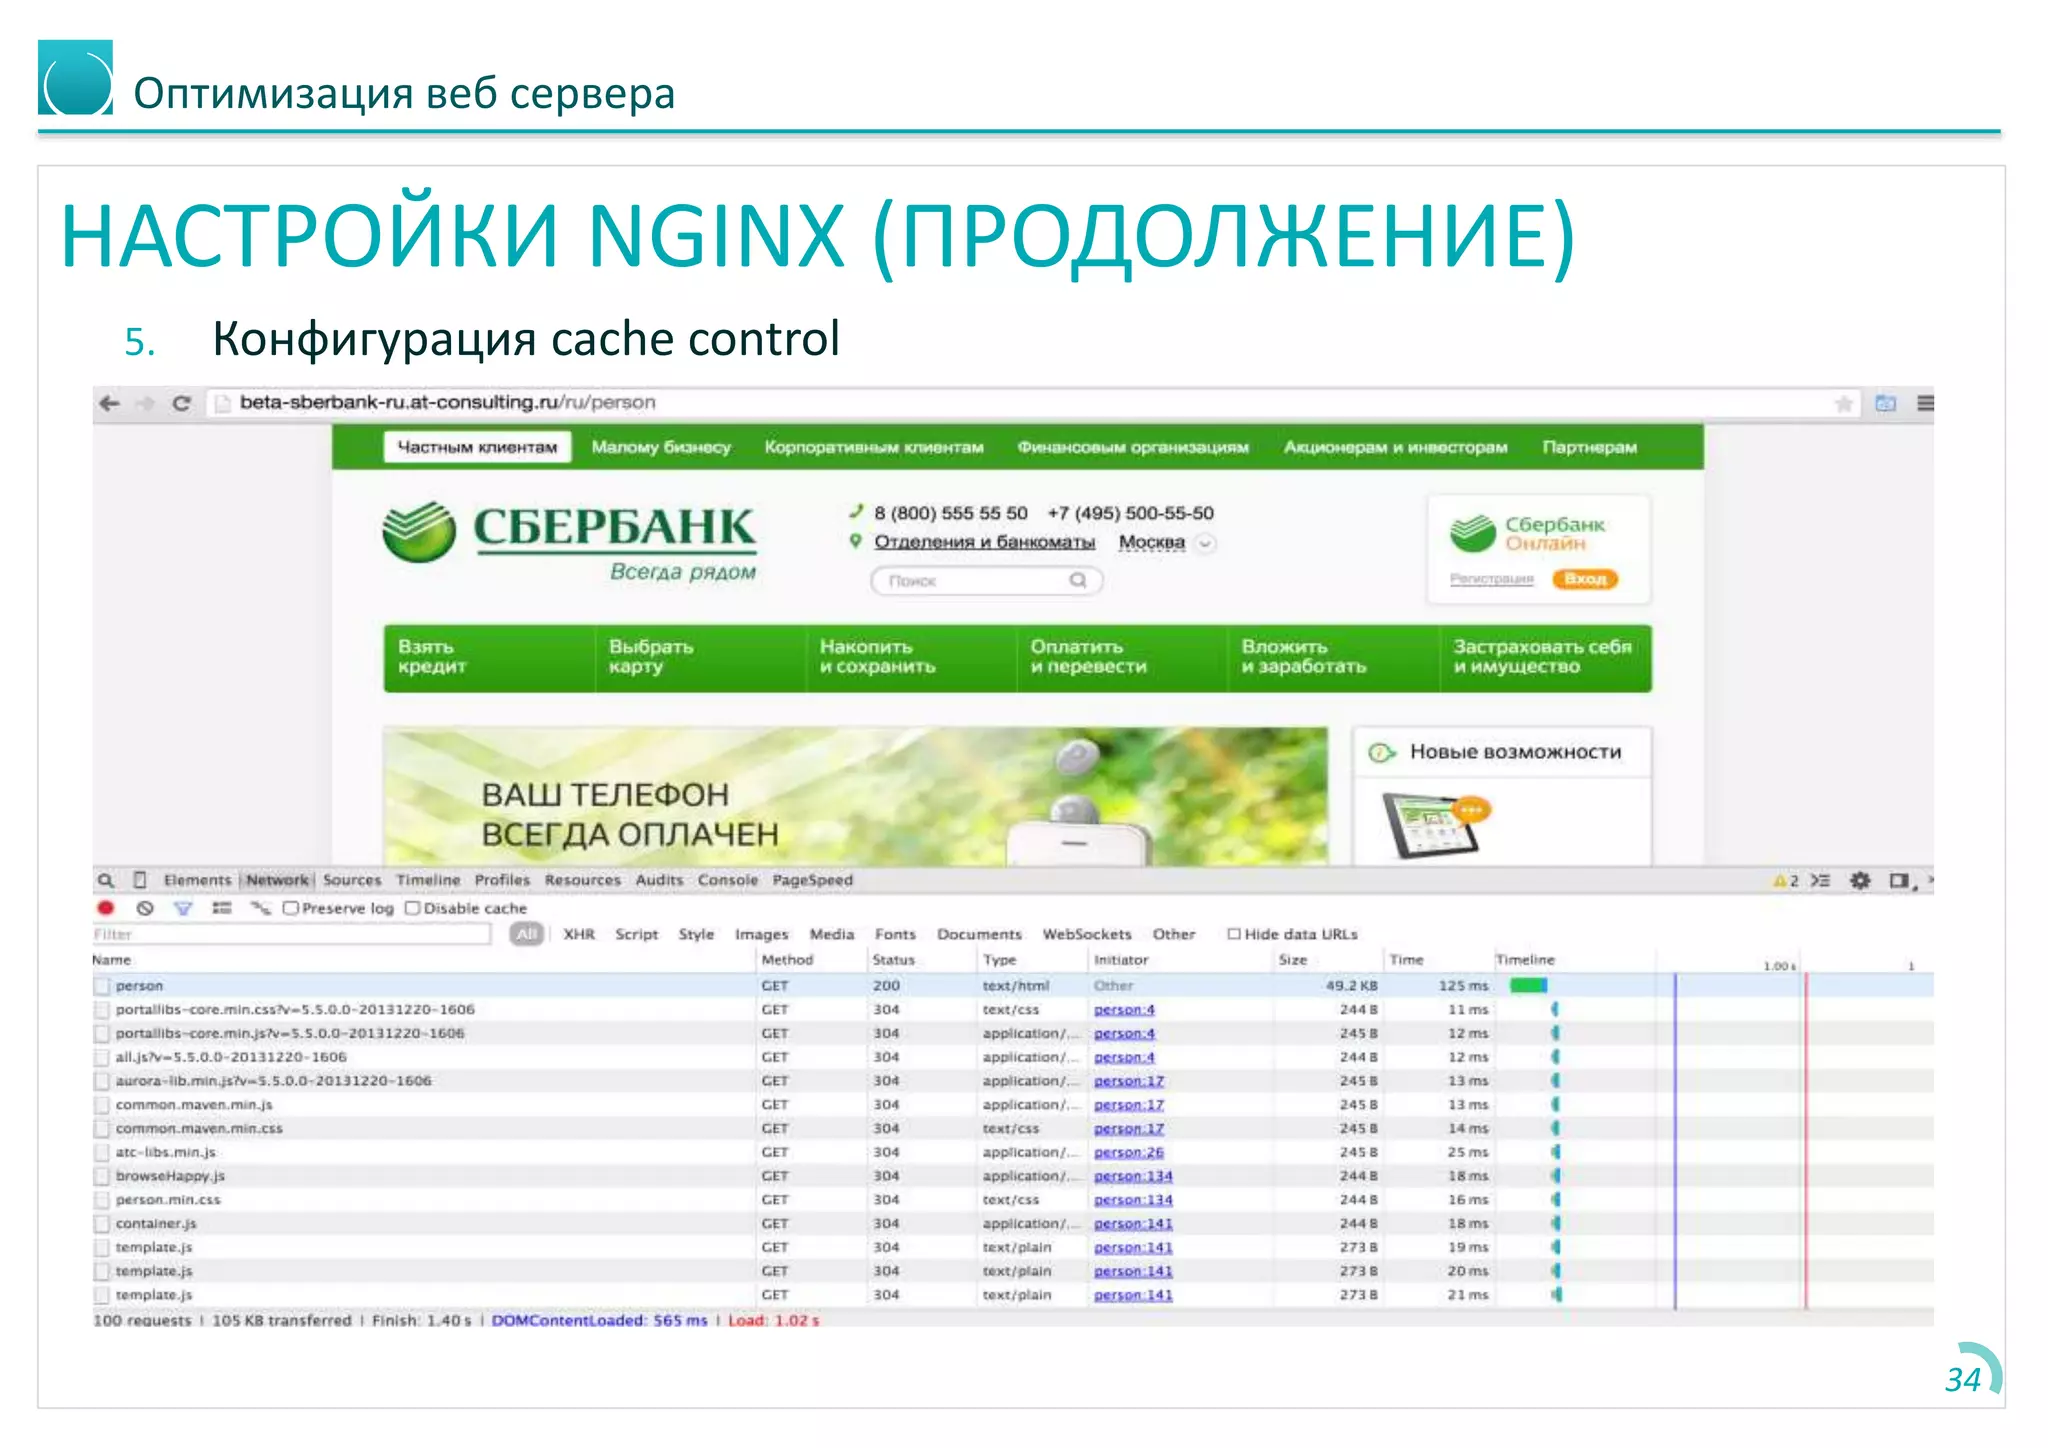The image size is (2048, 1448).
Task: Show DevTools console drawer icon
Action: click(1821, 881)
